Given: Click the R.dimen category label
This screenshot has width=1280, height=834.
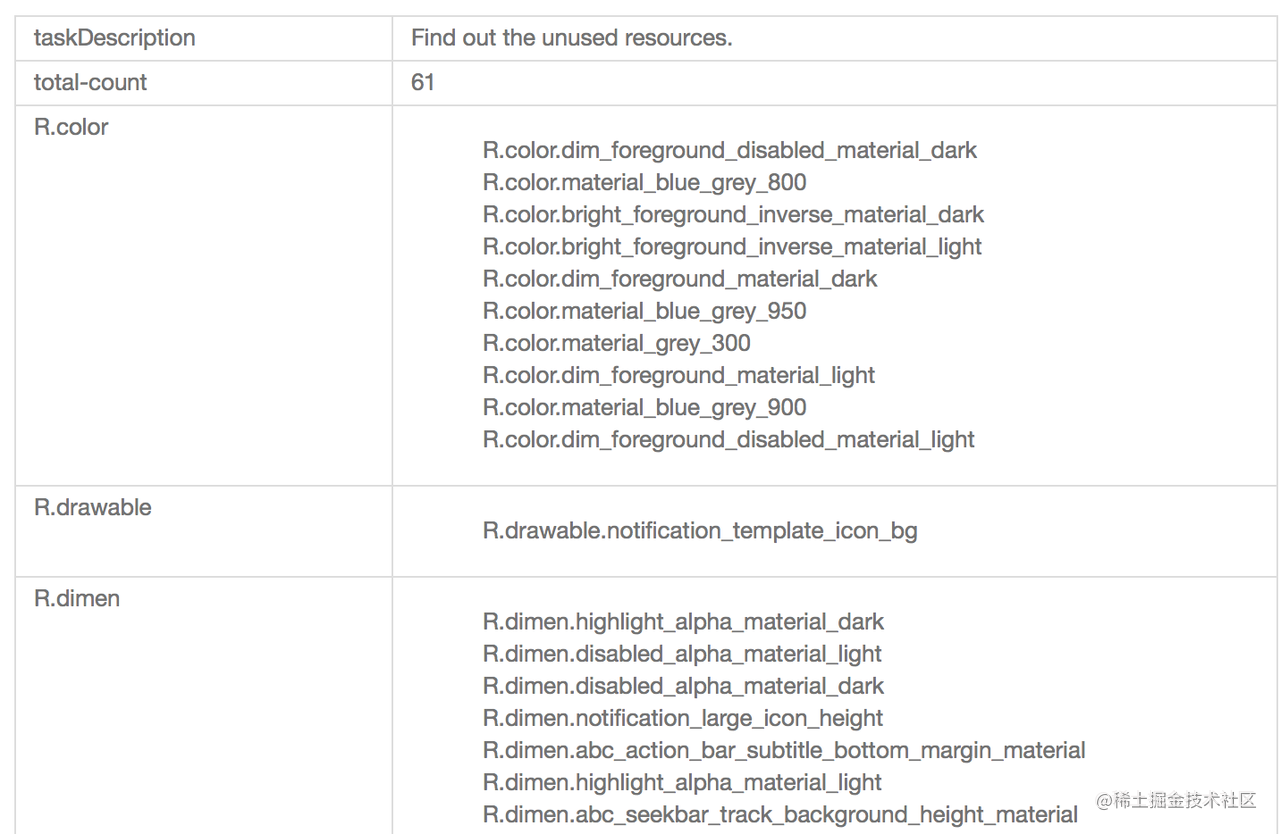Looking at the screenshot, I should [77, 598].
